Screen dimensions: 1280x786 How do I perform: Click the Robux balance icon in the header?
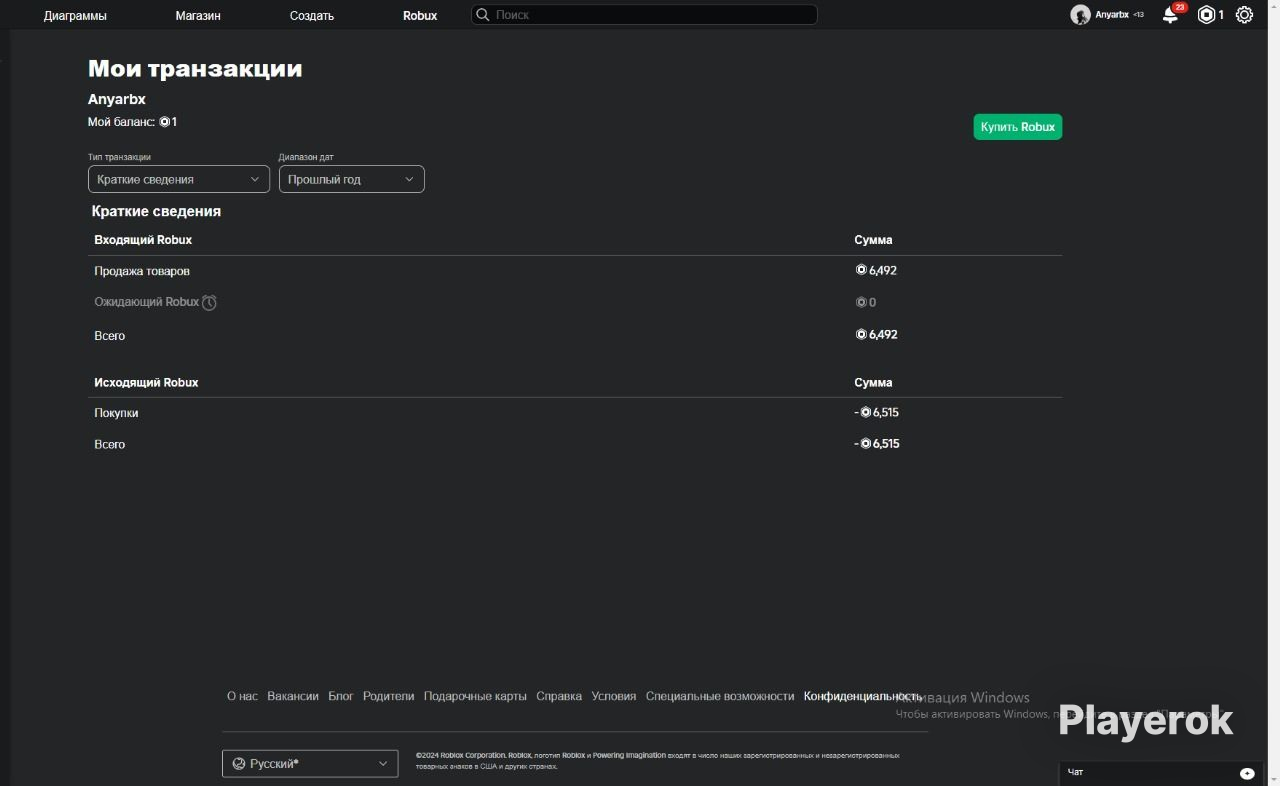pos(1206,15)
